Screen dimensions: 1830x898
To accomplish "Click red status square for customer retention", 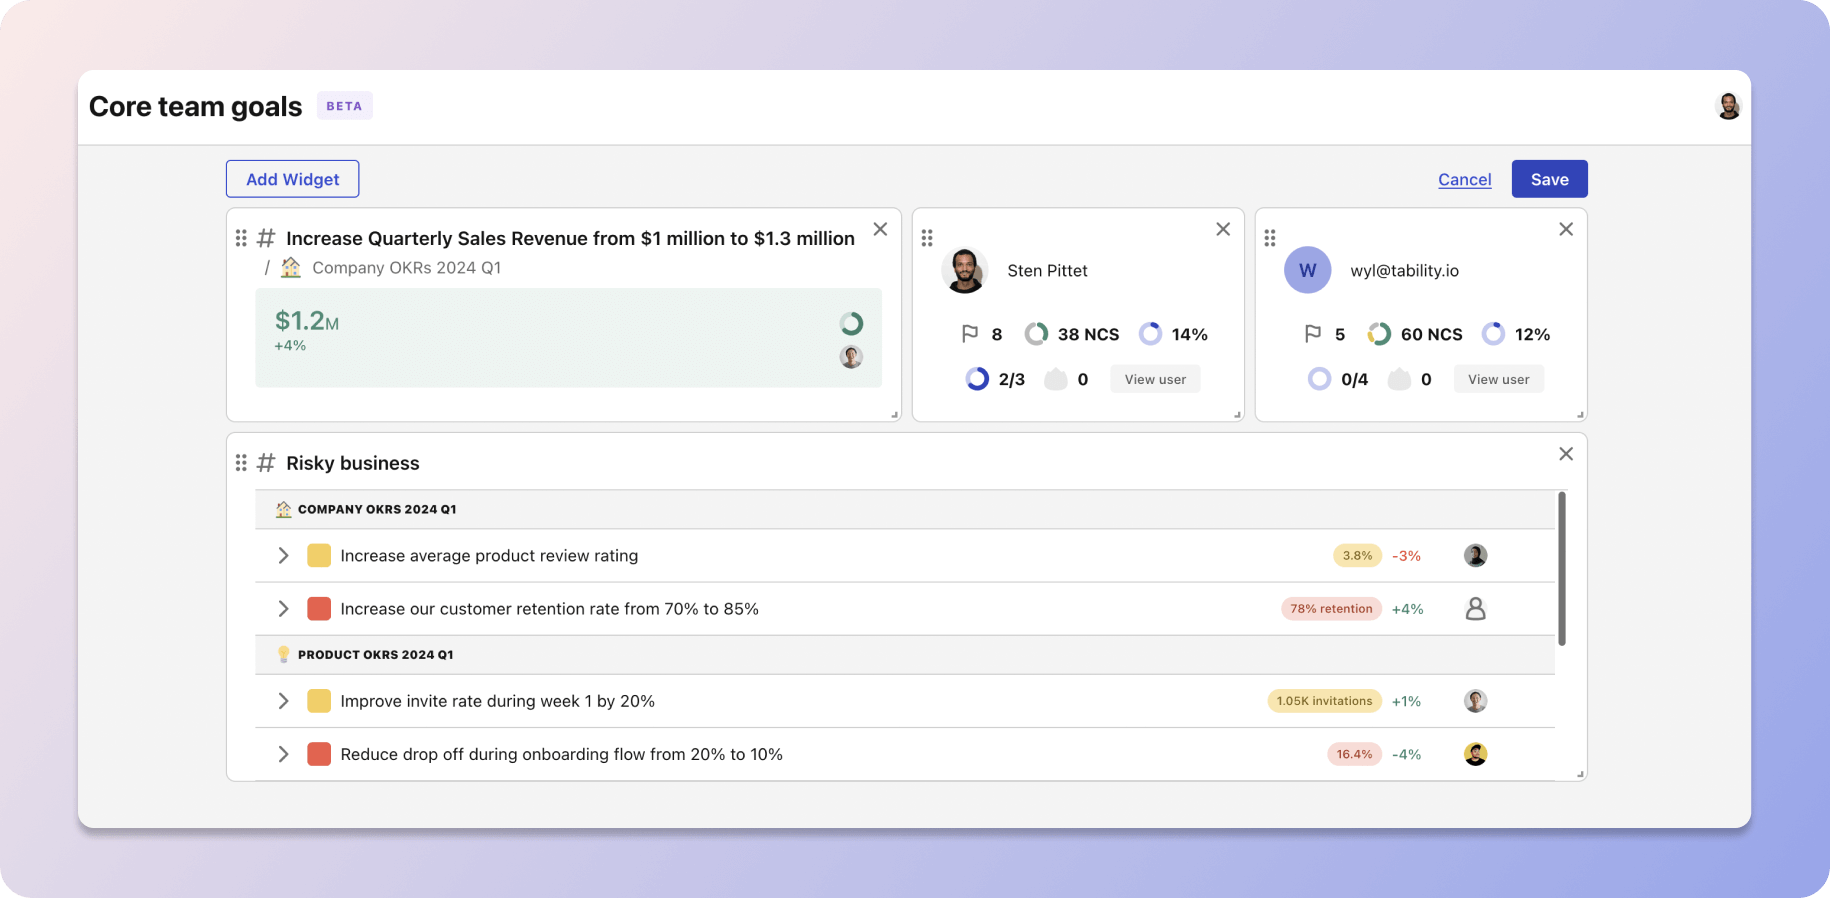I will [319, 608].
